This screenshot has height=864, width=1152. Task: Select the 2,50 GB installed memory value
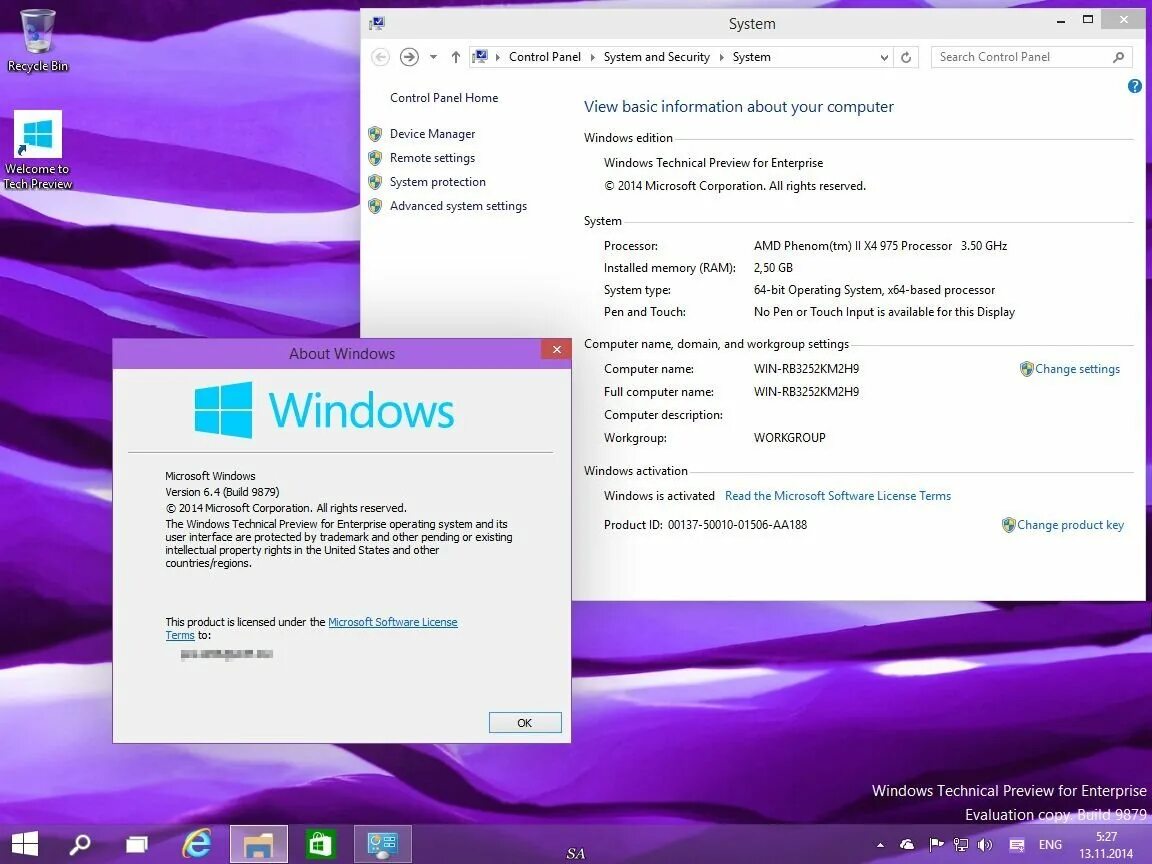click(773, 268)
